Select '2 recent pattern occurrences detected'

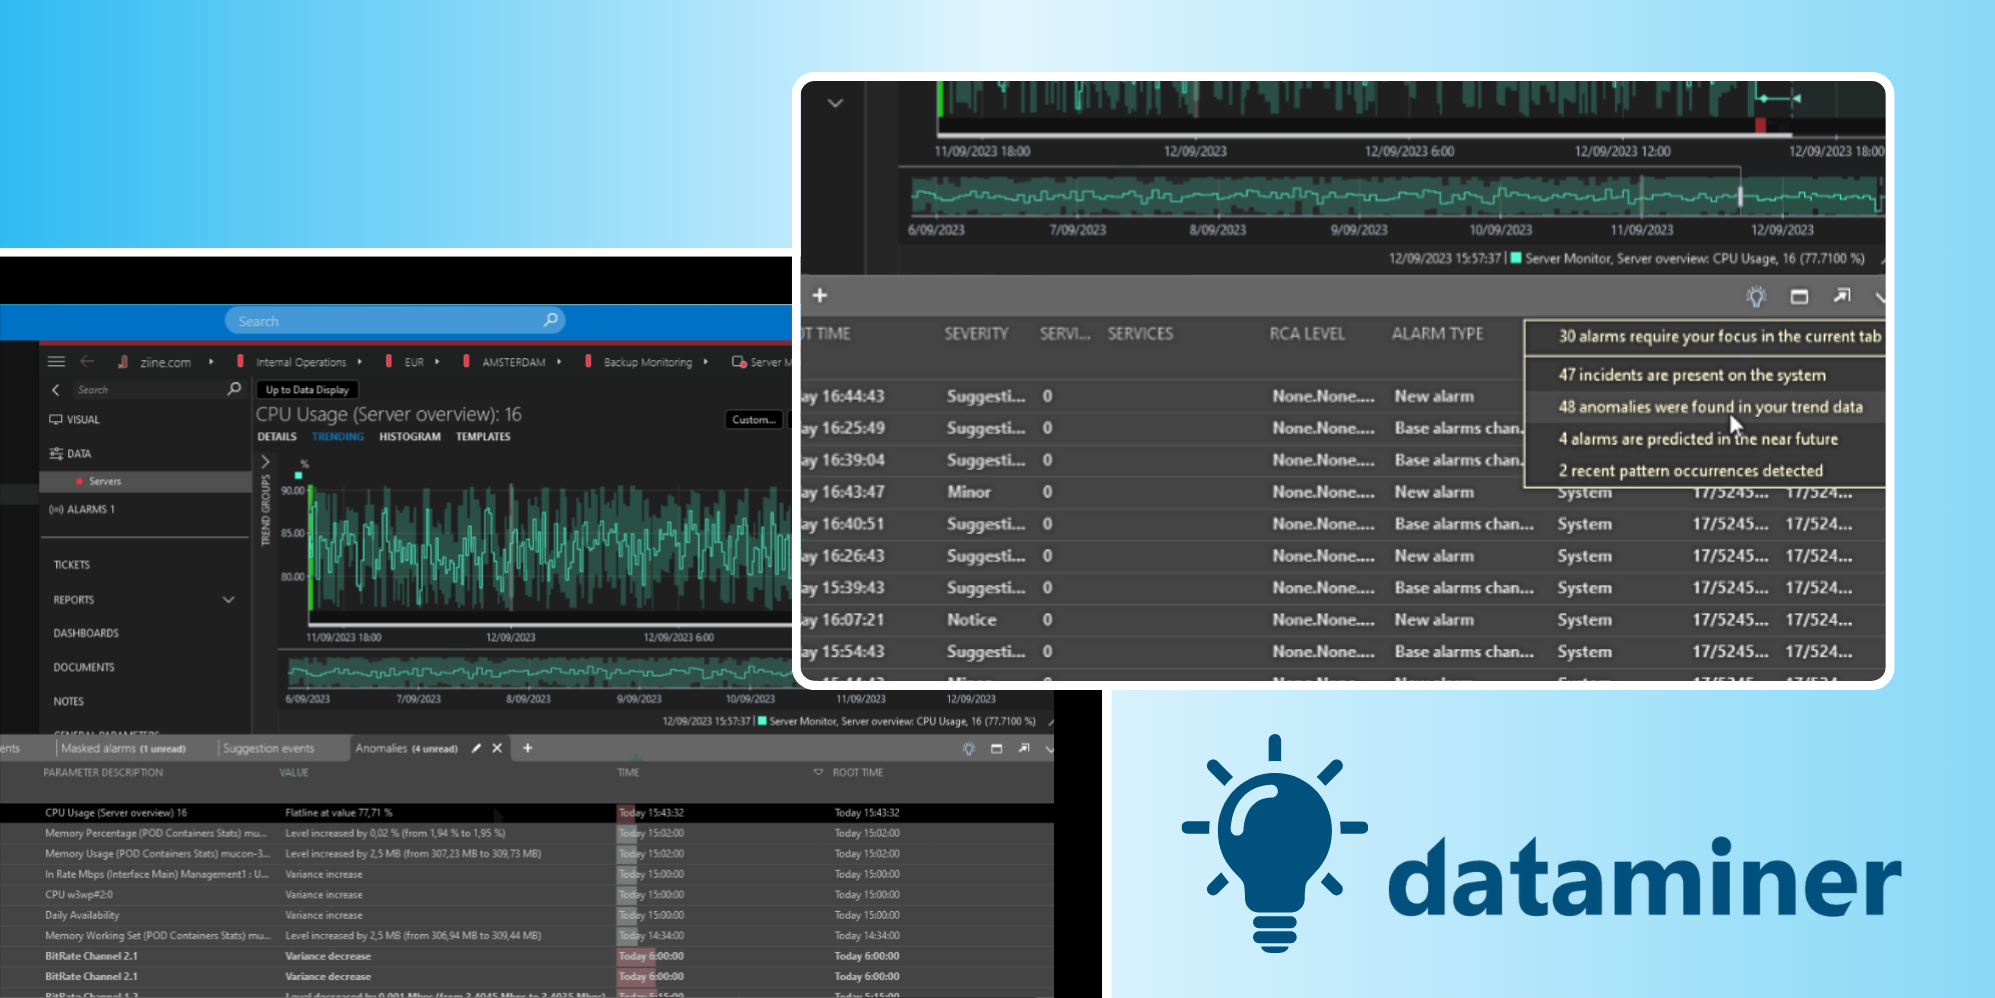(x=1705, y=471)
